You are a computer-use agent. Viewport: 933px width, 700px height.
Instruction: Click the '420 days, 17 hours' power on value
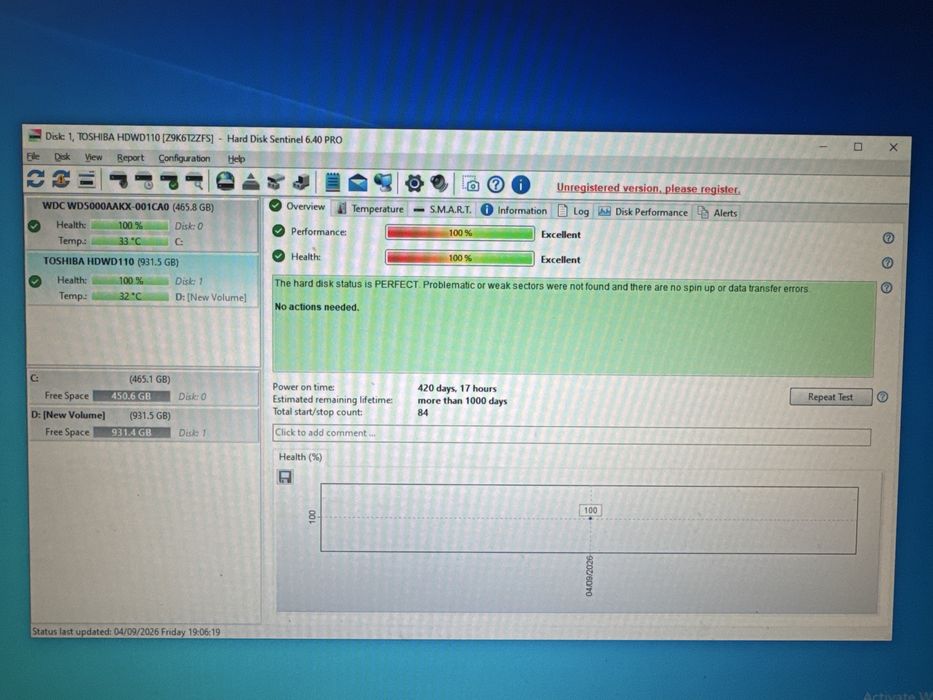457,388
